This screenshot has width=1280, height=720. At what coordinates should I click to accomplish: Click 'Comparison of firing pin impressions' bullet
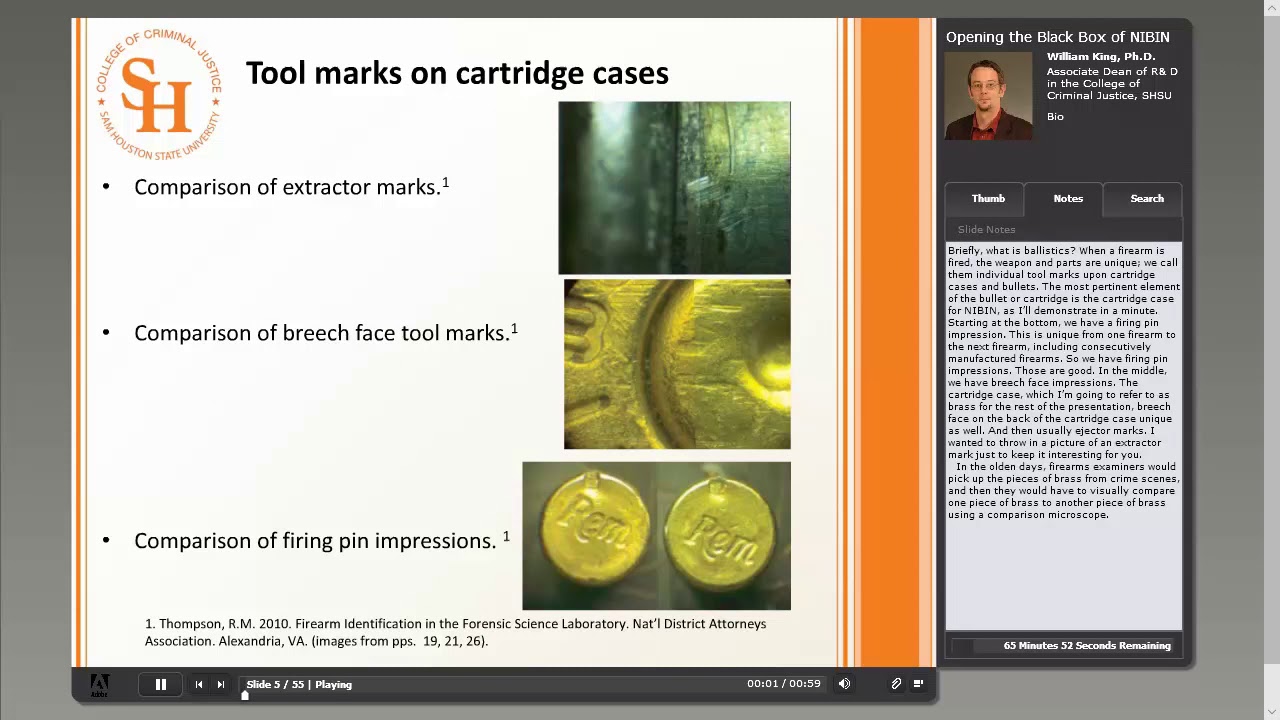(x=322, y=541)
